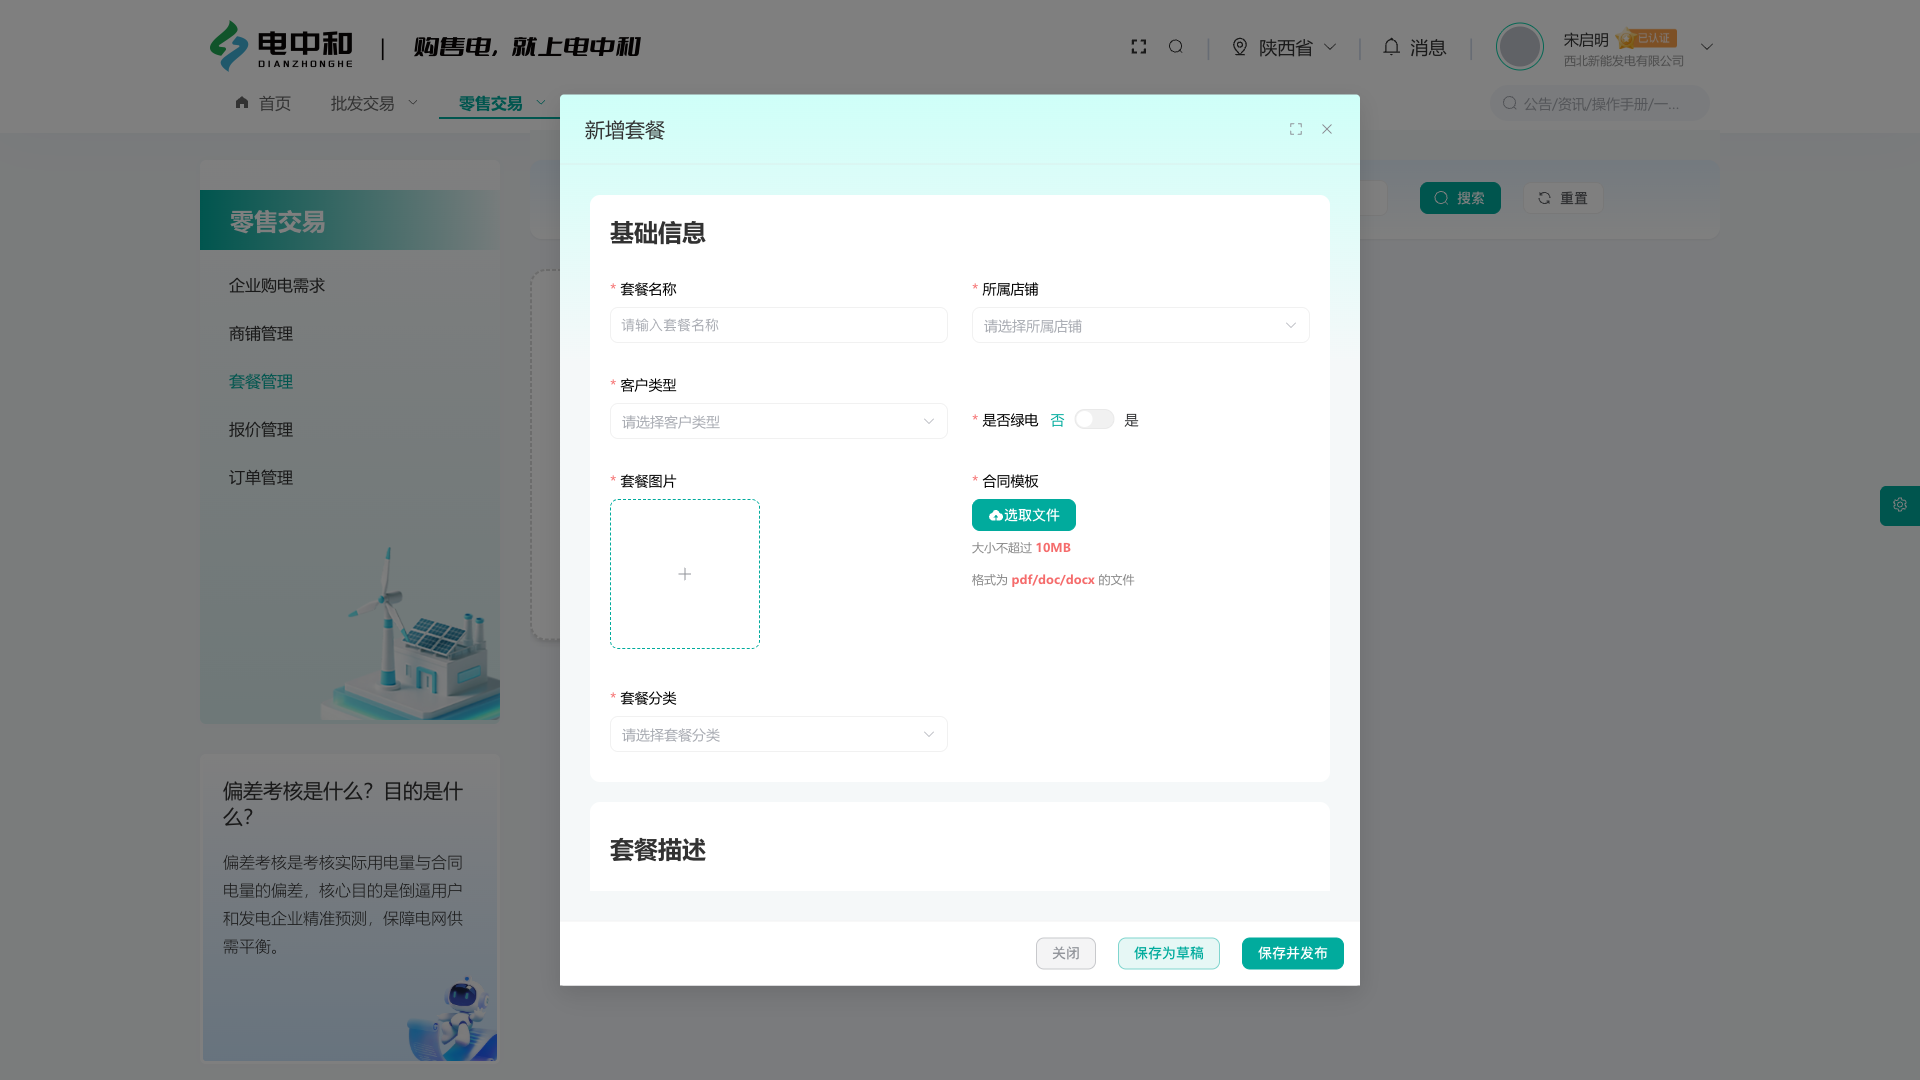Click the 搜索 button behind the dialog

[x=1460, y=198]
